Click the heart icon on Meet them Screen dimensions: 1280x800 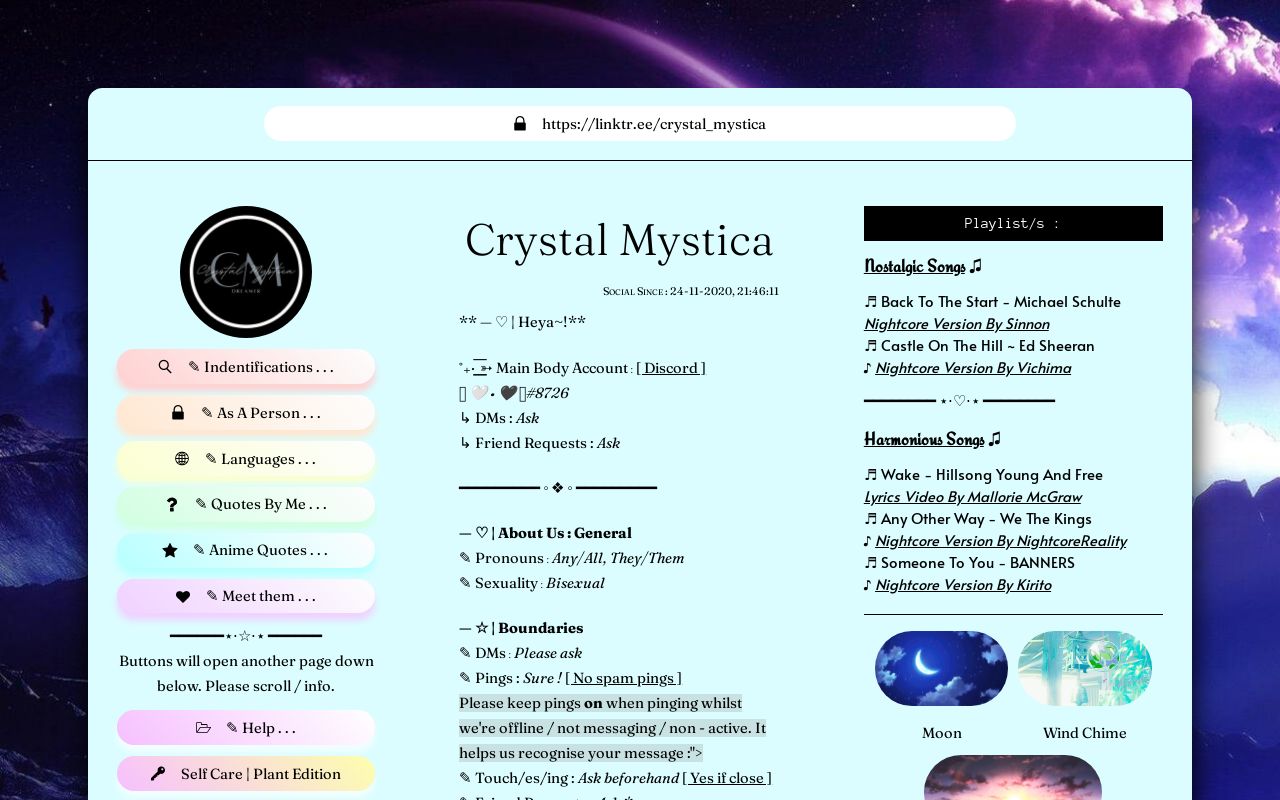[x=183, y=596]
